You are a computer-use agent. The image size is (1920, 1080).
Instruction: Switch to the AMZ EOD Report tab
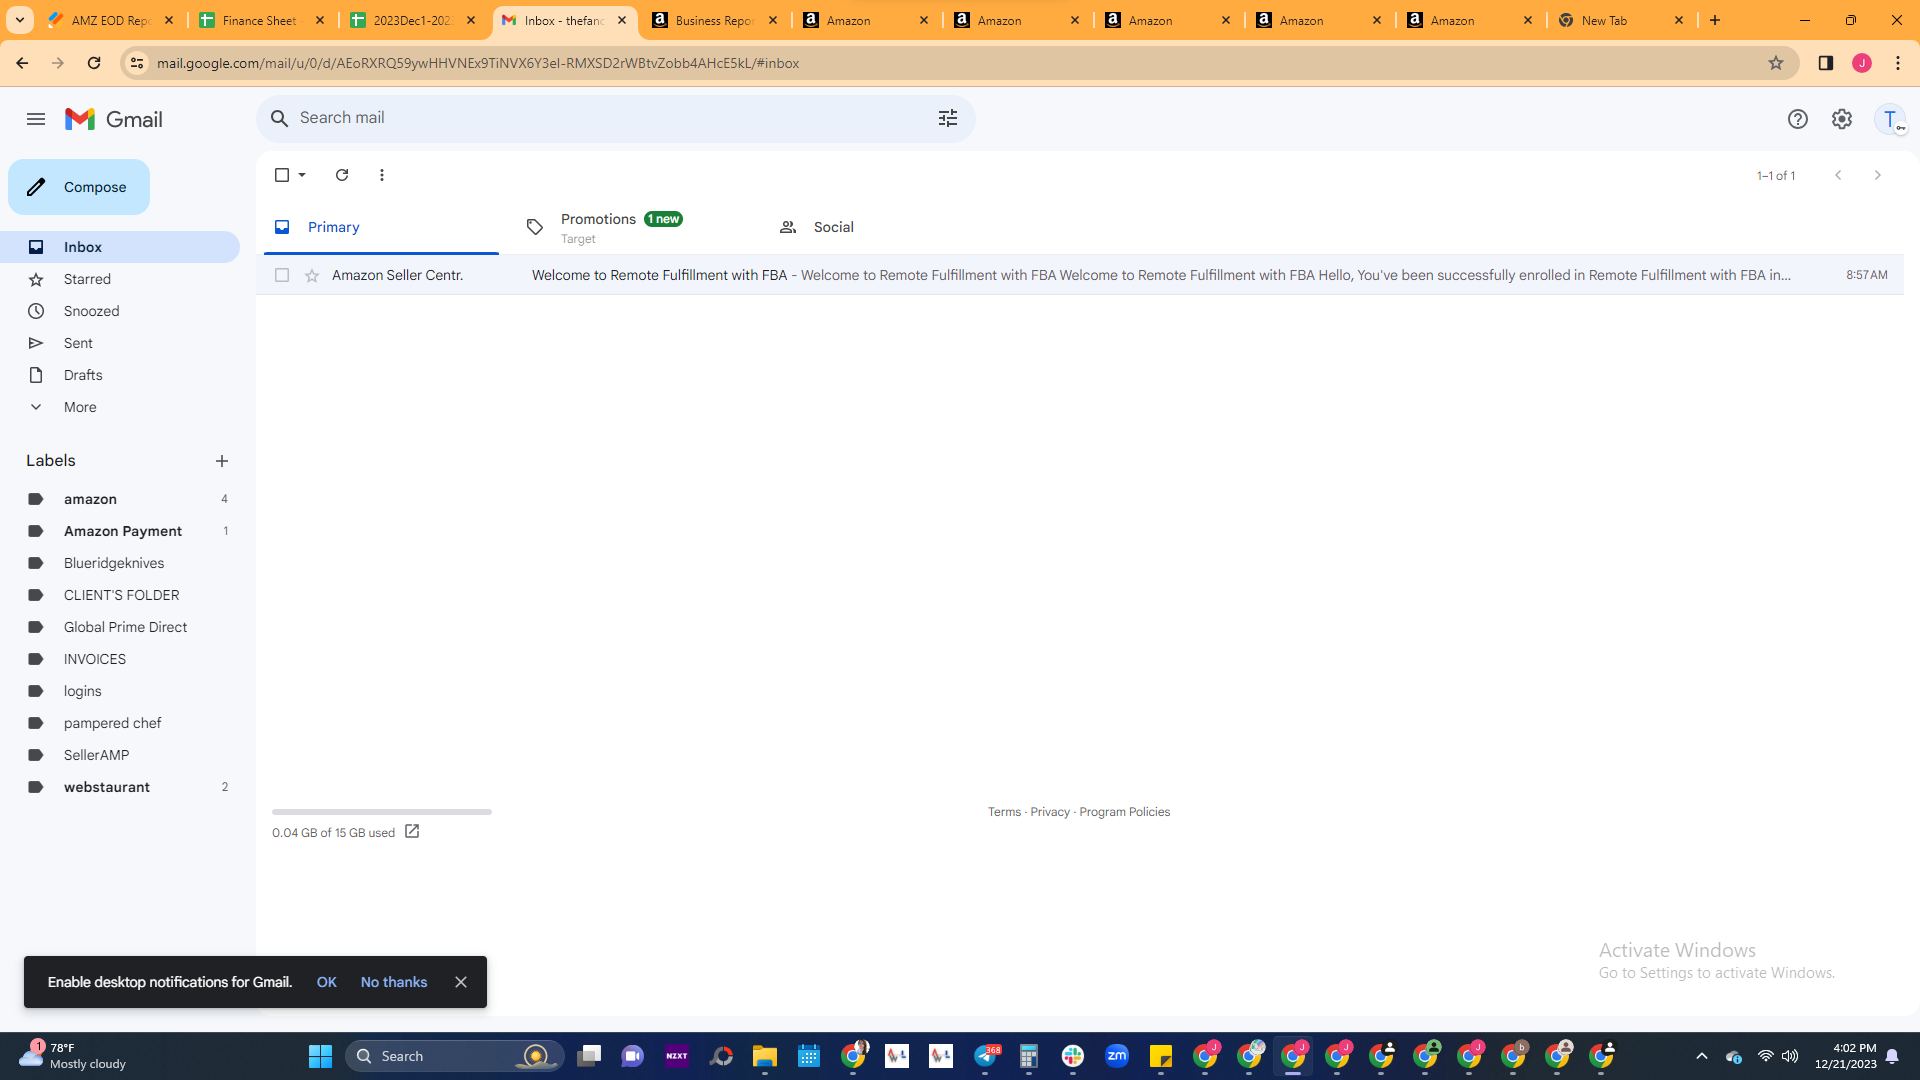(x=111, y=20)
